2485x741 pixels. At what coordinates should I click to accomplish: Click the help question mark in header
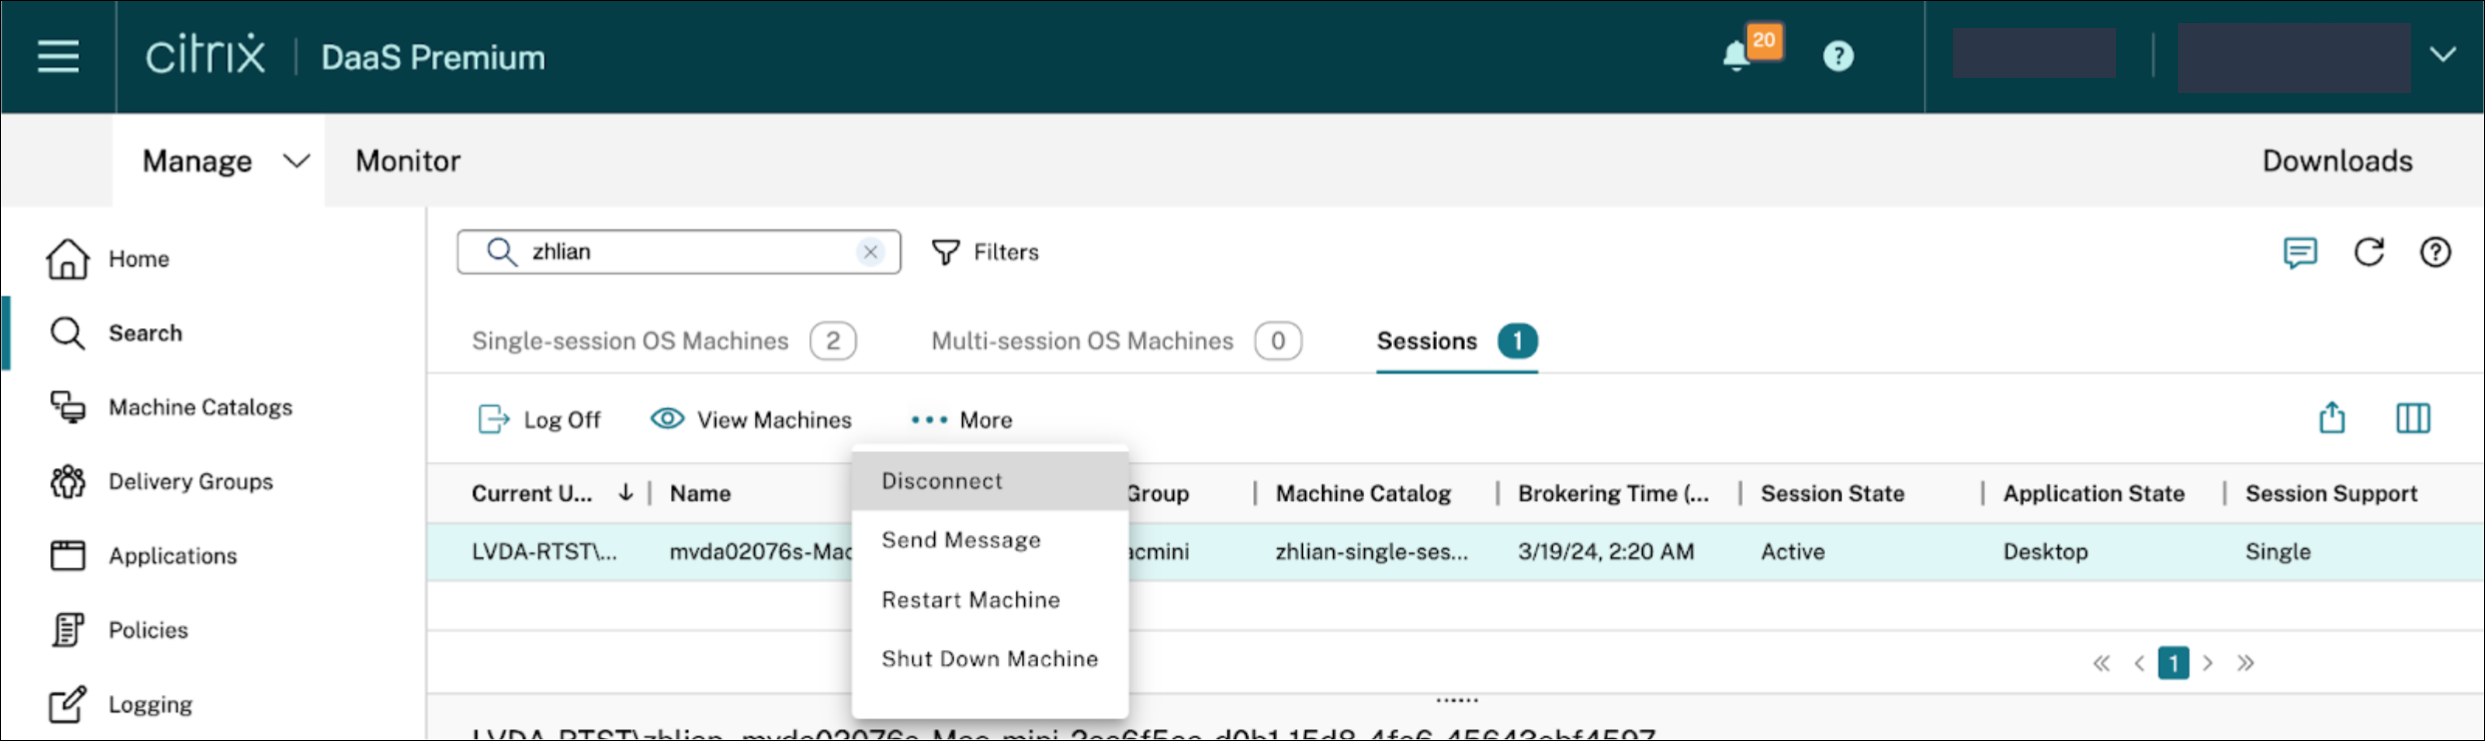1838,57
